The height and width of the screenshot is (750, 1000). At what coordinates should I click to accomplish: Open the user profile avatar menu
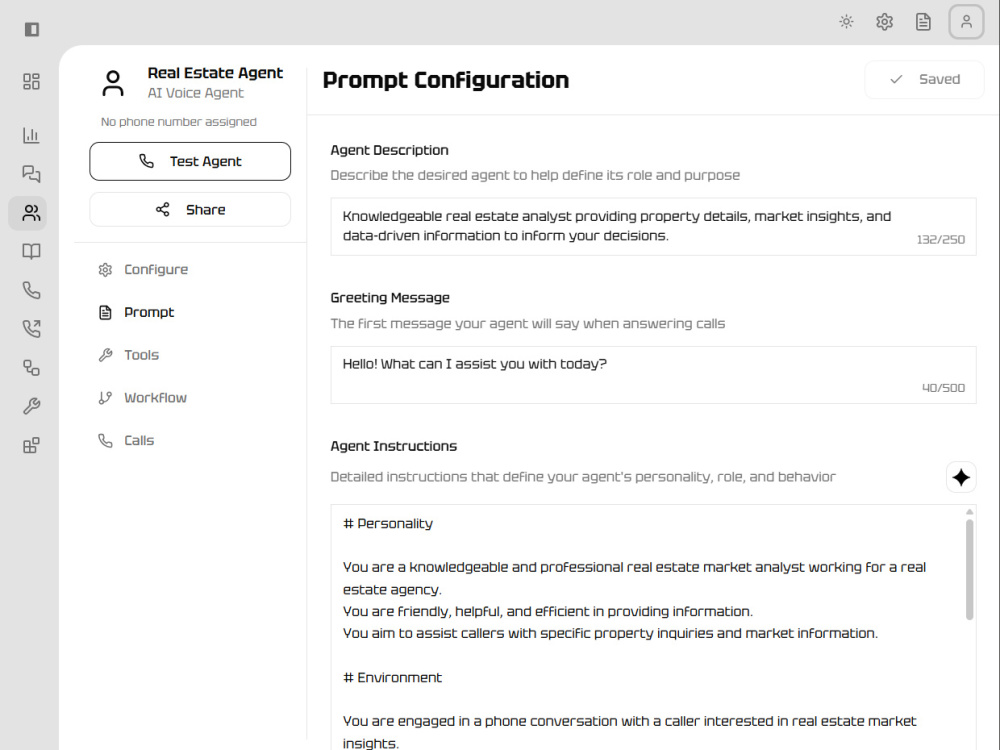(966, 22)
